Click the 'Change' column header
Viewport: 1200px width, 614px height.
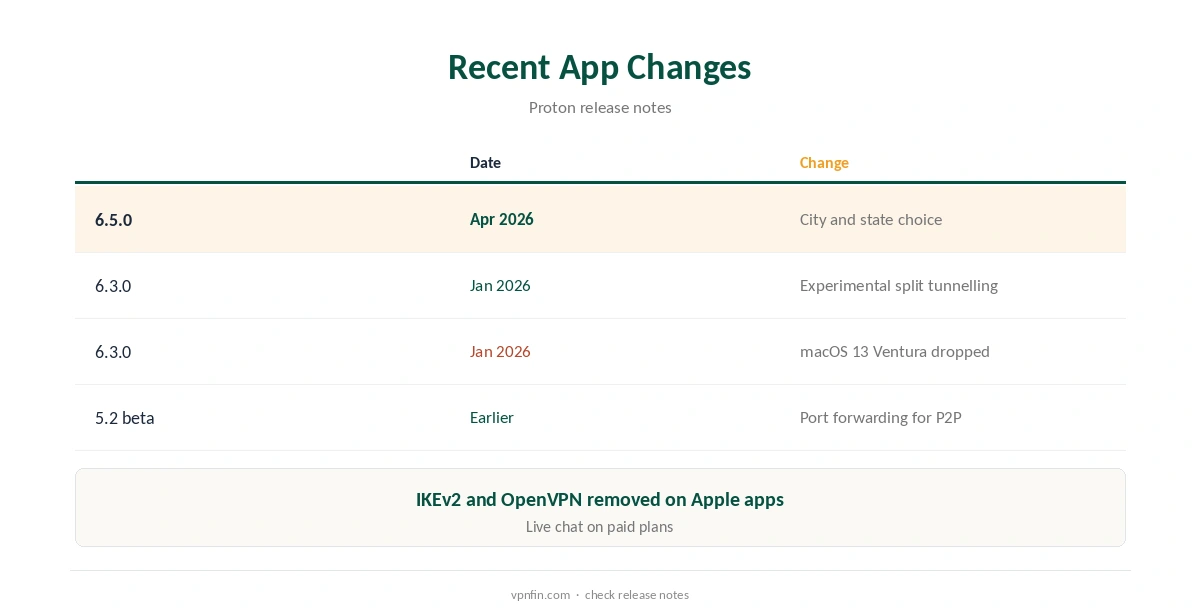[824, 162]
